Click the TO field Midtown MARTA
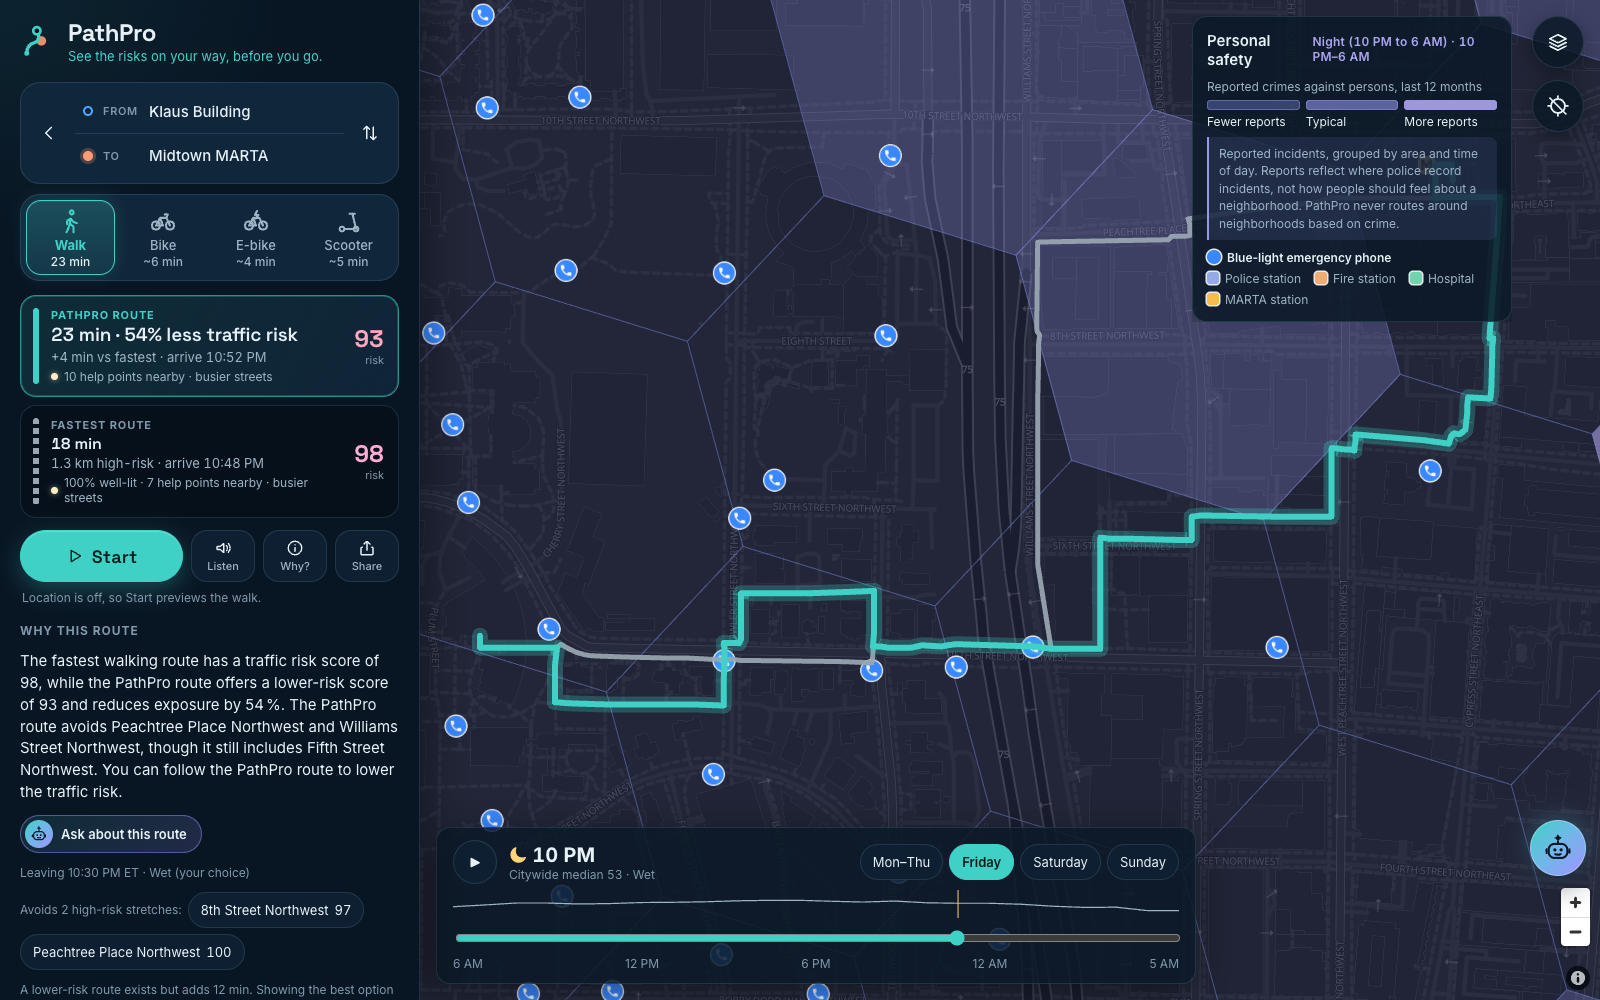The height and width of the screenshot is (1000, 1600). pyautogui.click(x=209, y=156)
